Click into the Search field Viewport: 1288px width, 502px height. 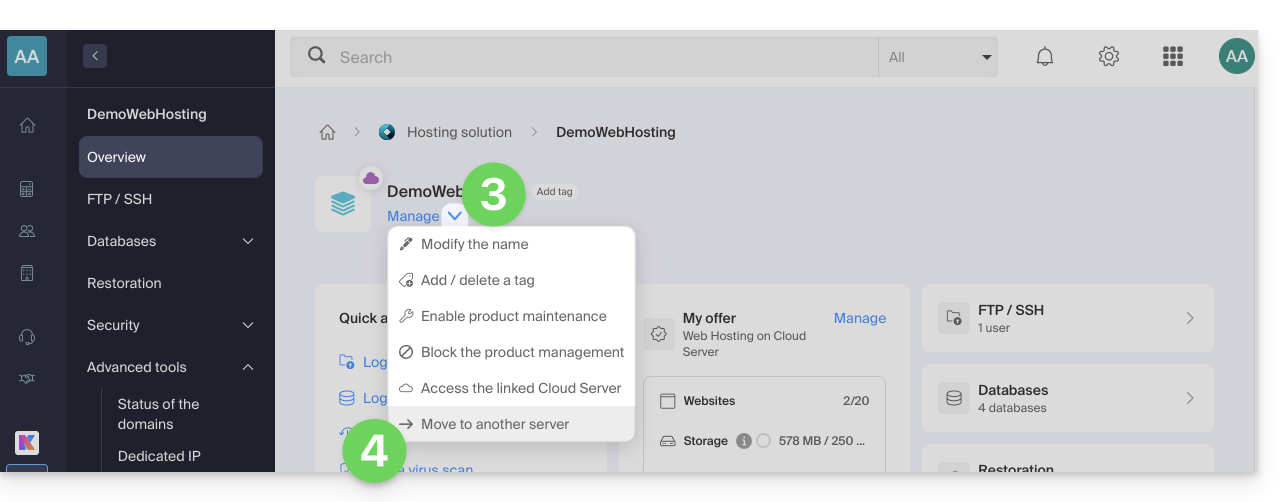coord(600,57)
